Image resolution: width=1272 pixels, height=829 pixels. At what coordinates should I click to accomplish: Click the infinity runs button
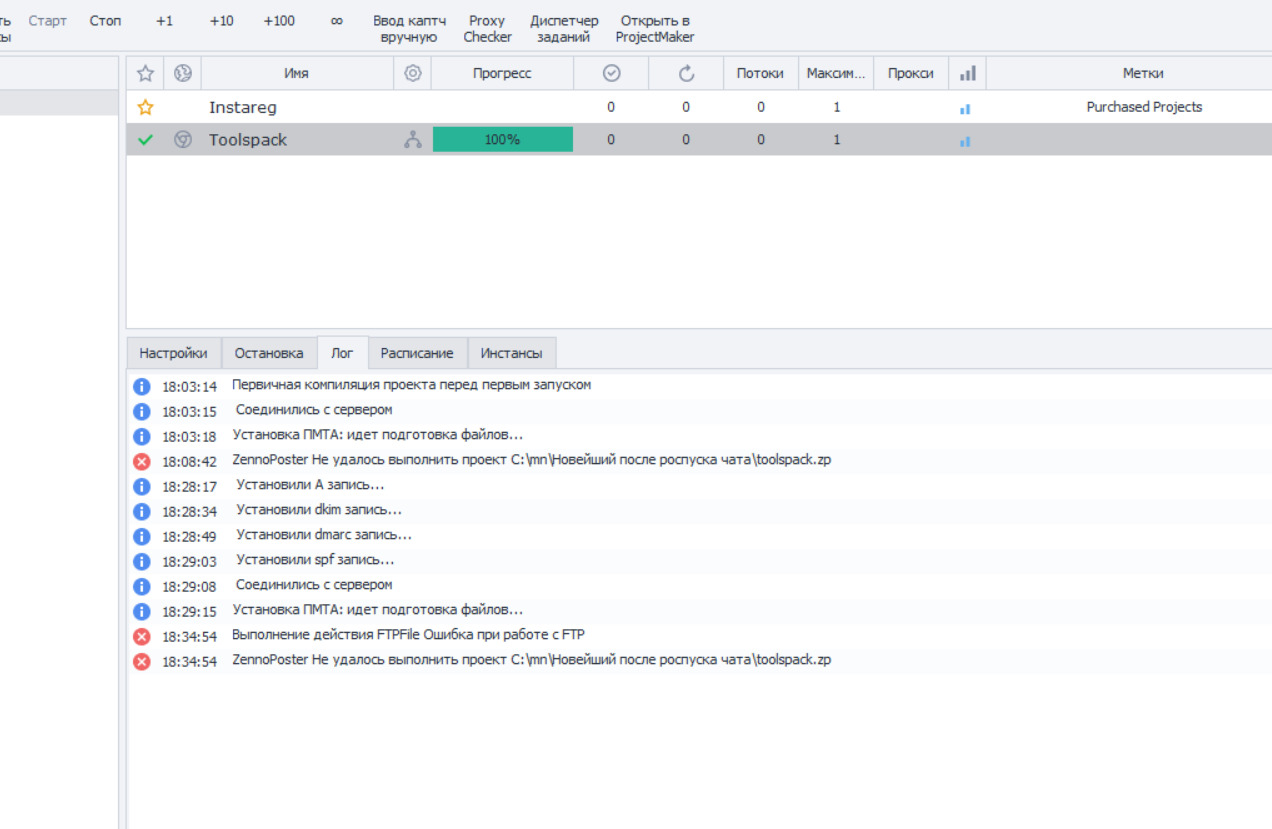coord(336,21)
